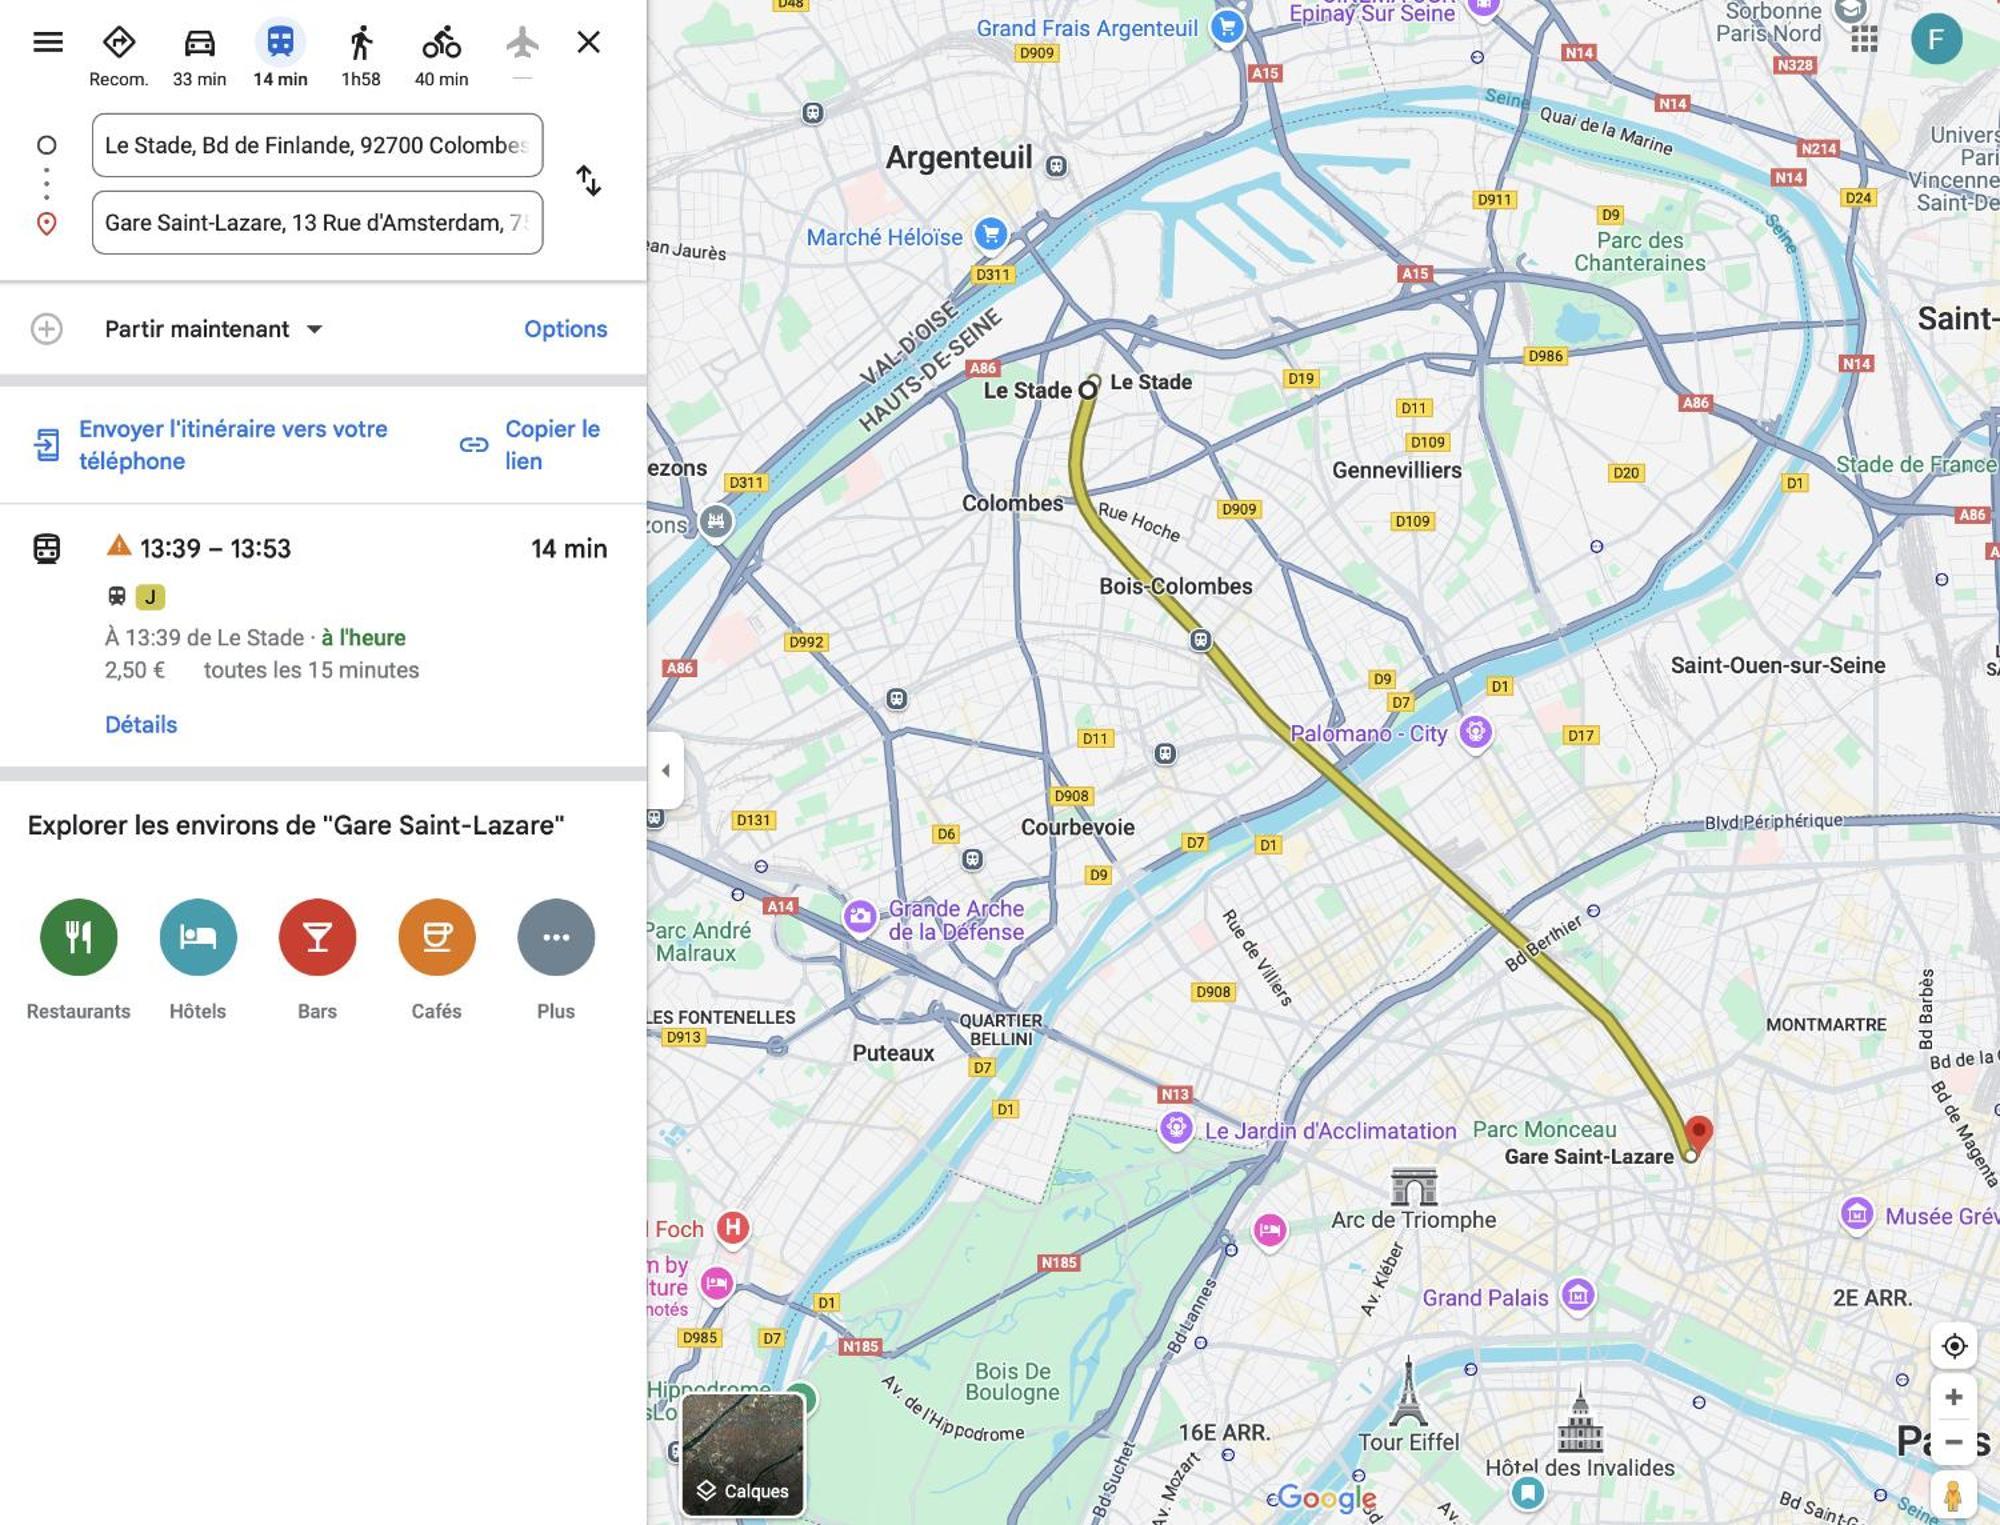Click the Courbevoie city label
The width and height of the screenshot is (2000, 1525).
coord(1077,827)
